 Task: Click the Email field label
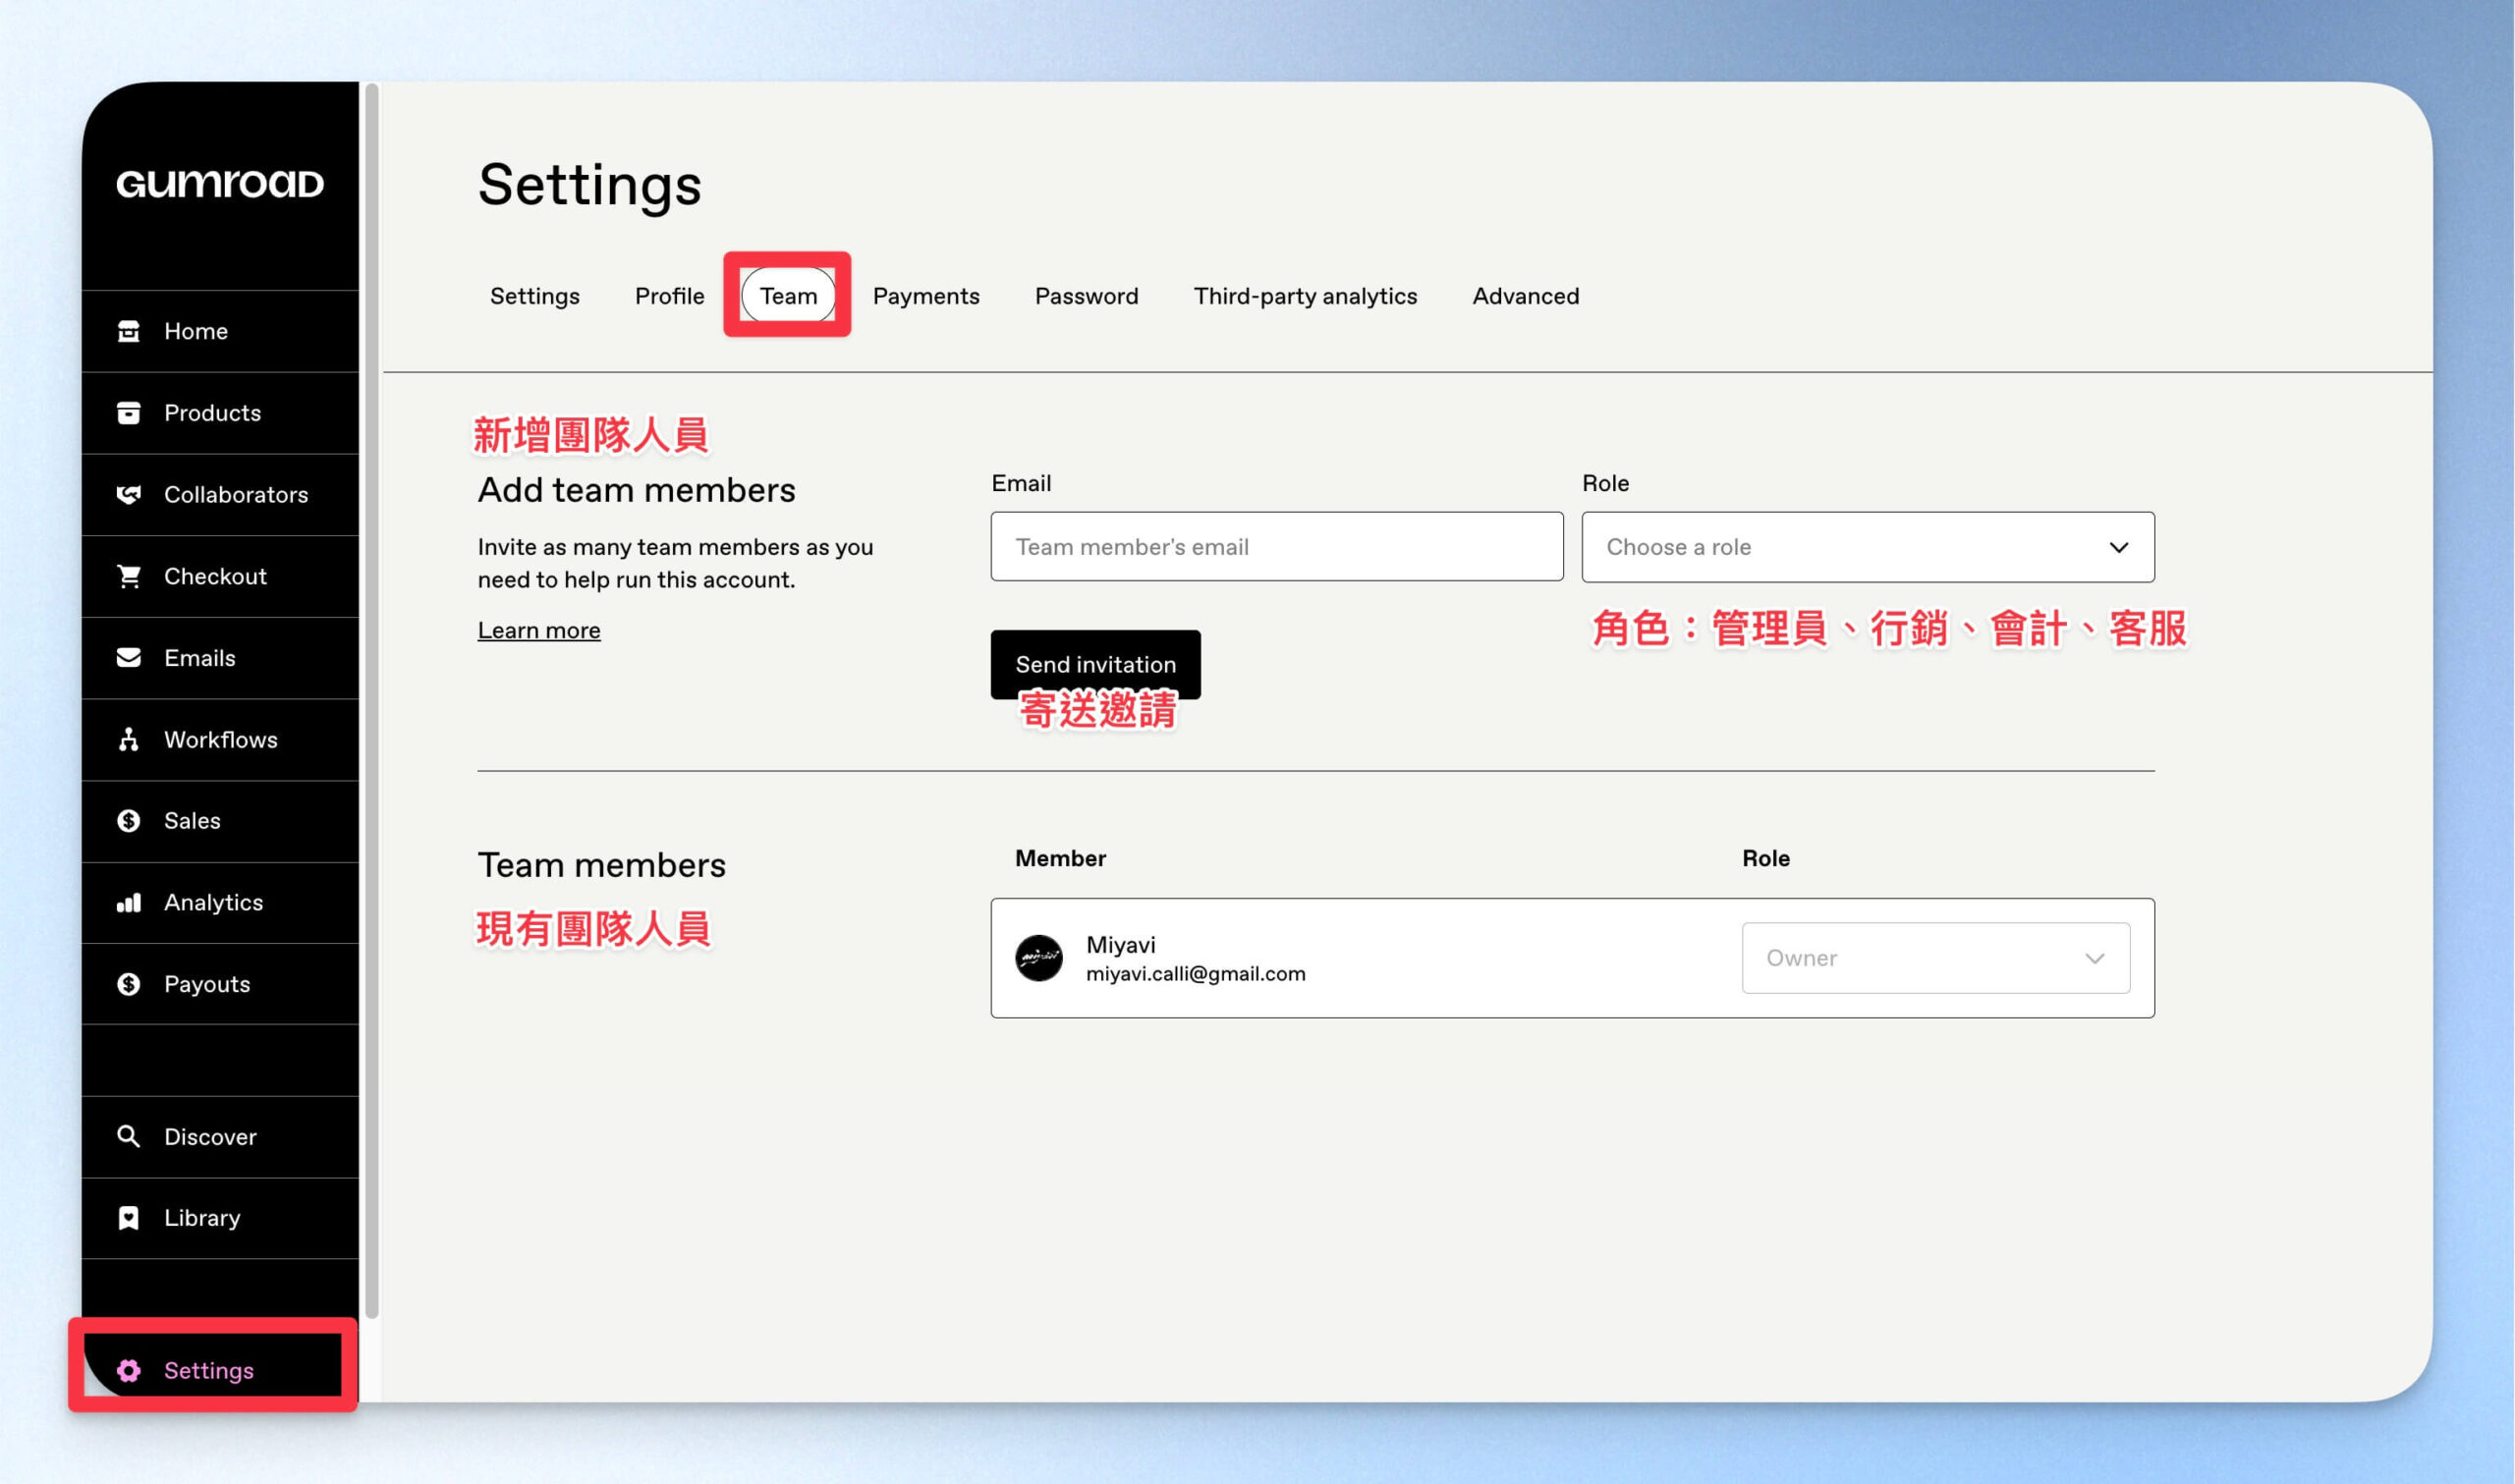[1021, 483]
